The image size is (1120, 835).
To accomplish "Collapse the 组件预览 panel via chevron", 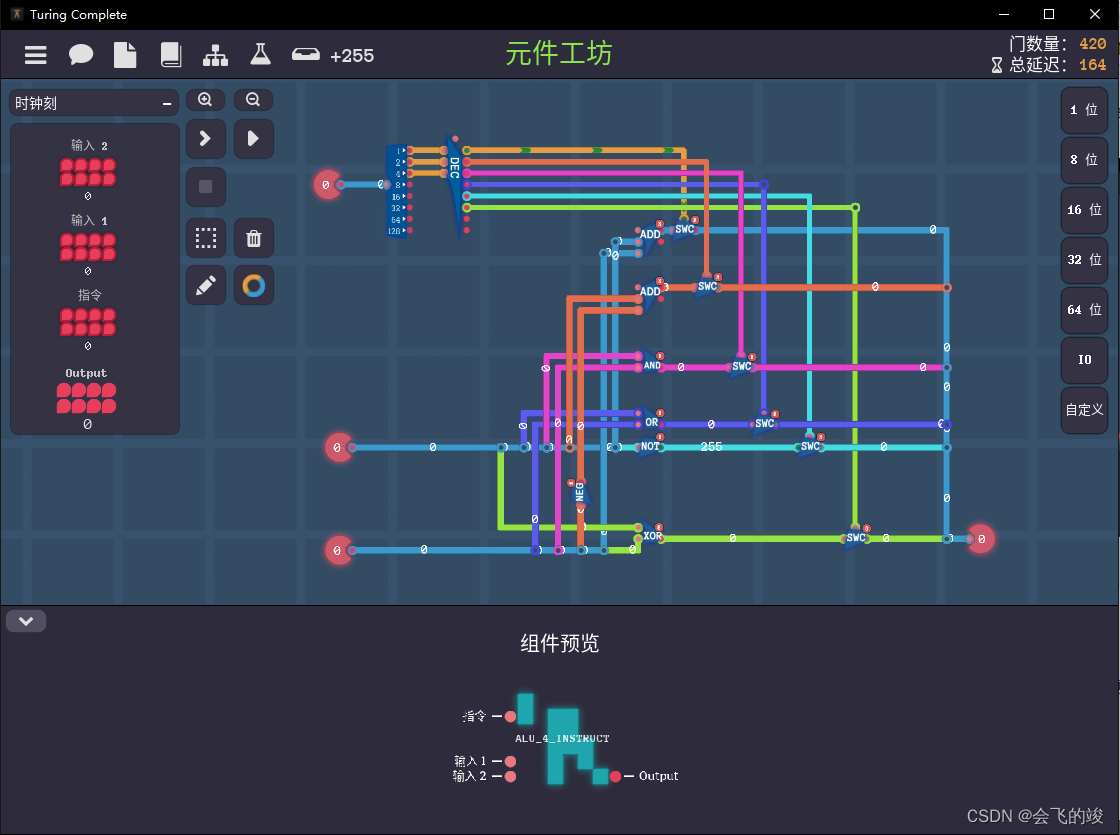I will pos(26,620).
